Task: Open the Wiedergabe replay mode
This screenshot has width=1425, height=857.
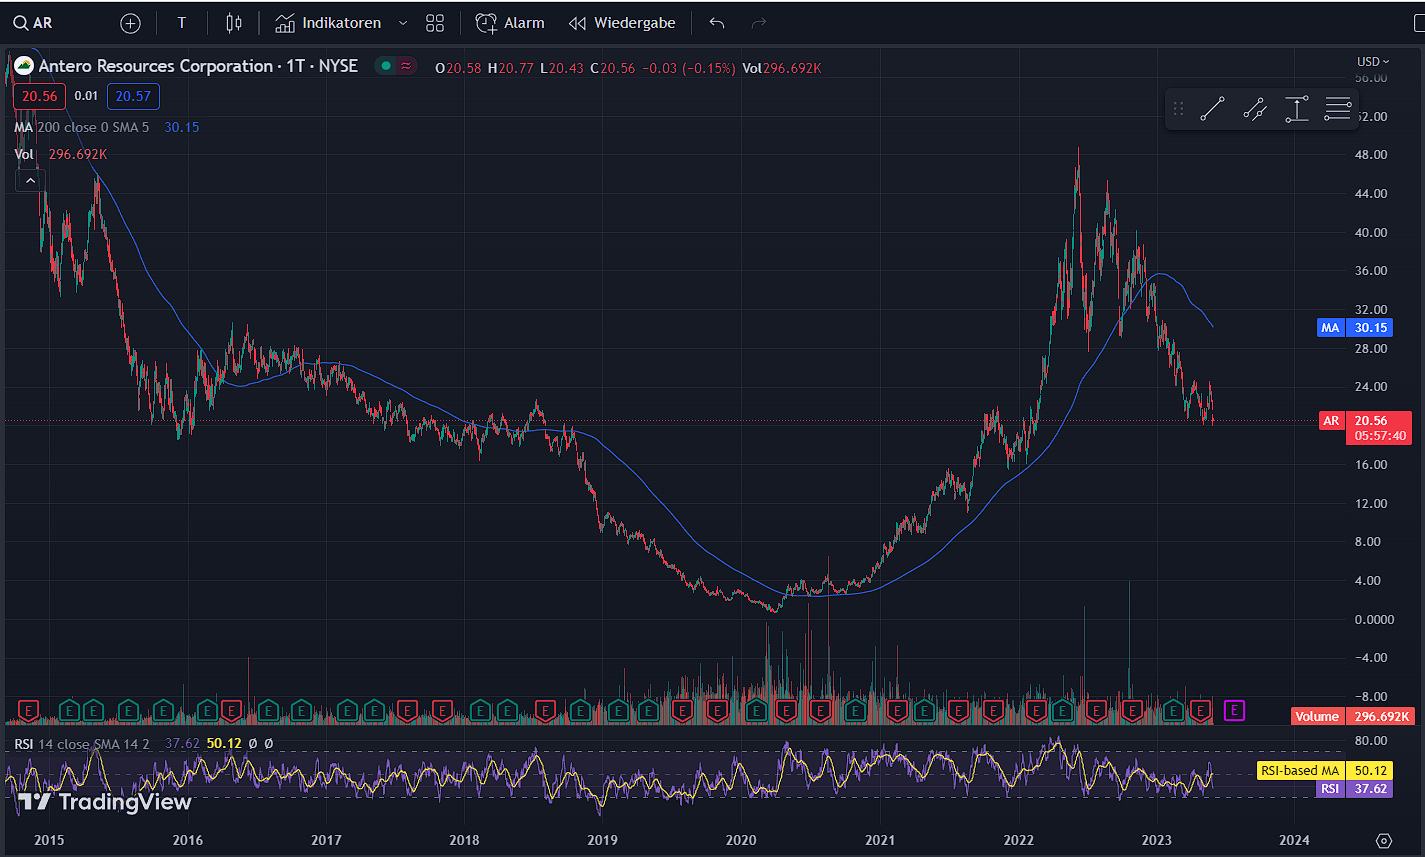Action: point(622,23)
